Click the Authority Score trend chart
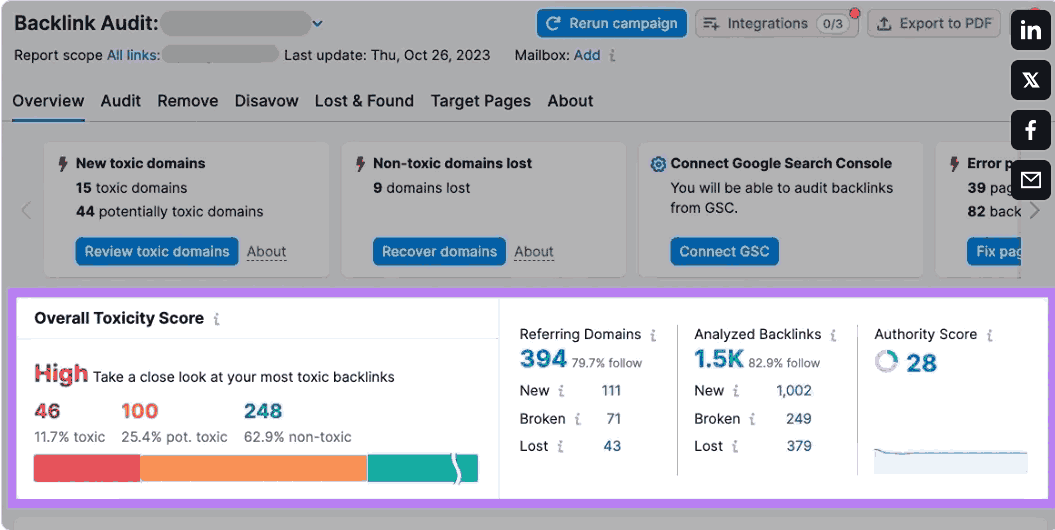This screenshot has height=530, width=1055. tap(951, 461)
